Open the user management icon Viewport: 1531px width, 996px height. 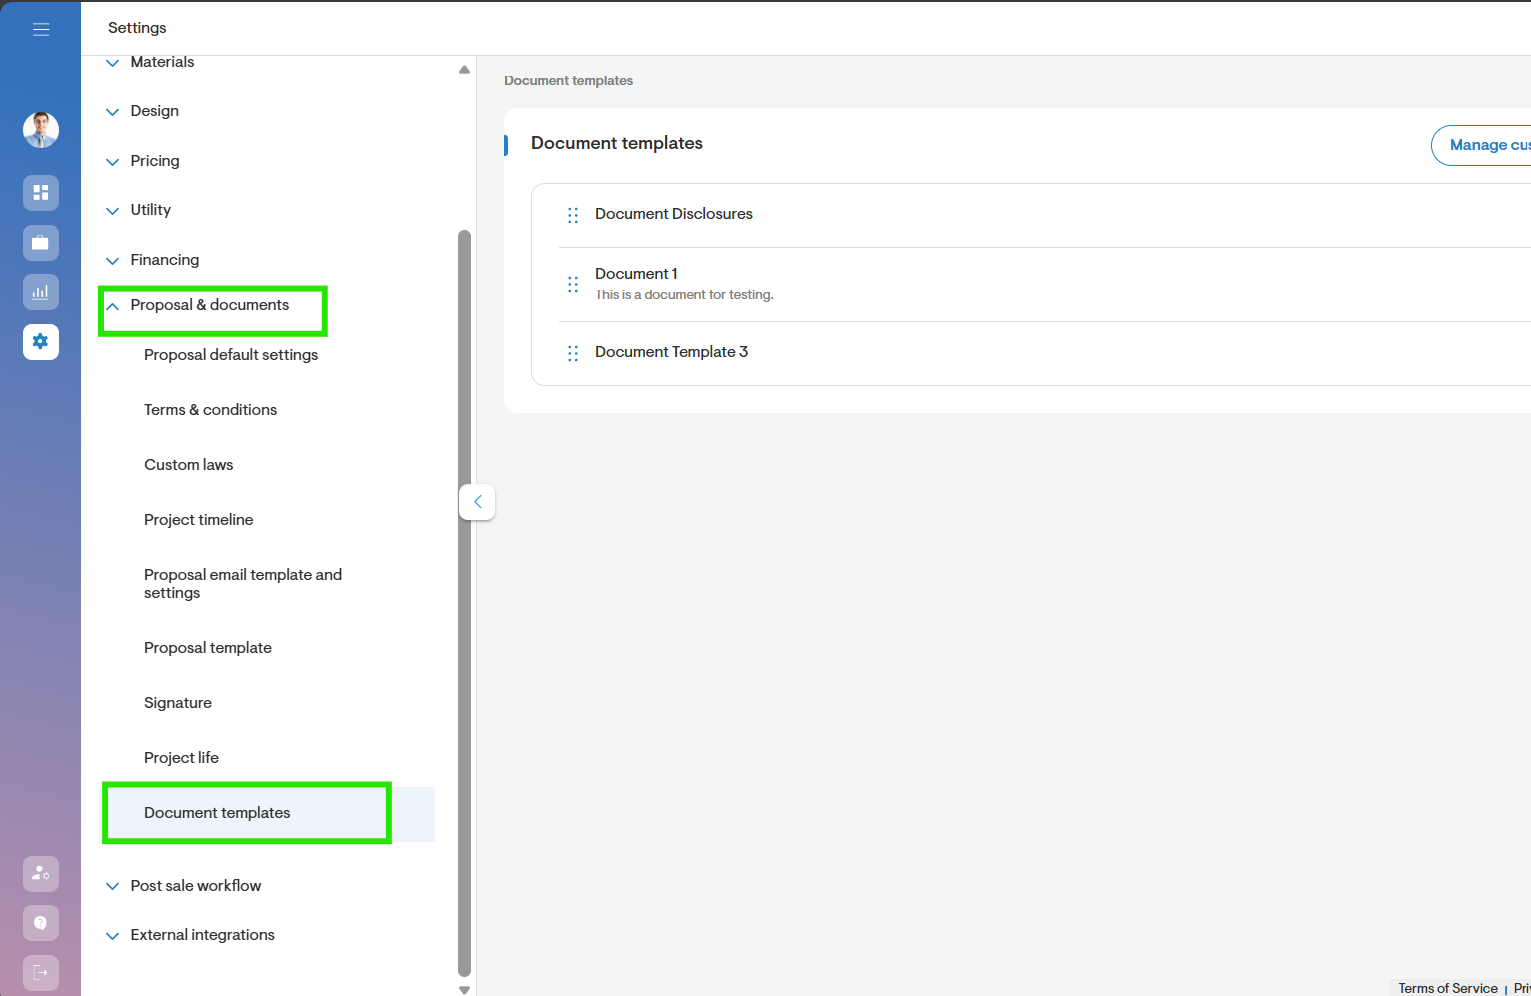click(x=41, y=873)
